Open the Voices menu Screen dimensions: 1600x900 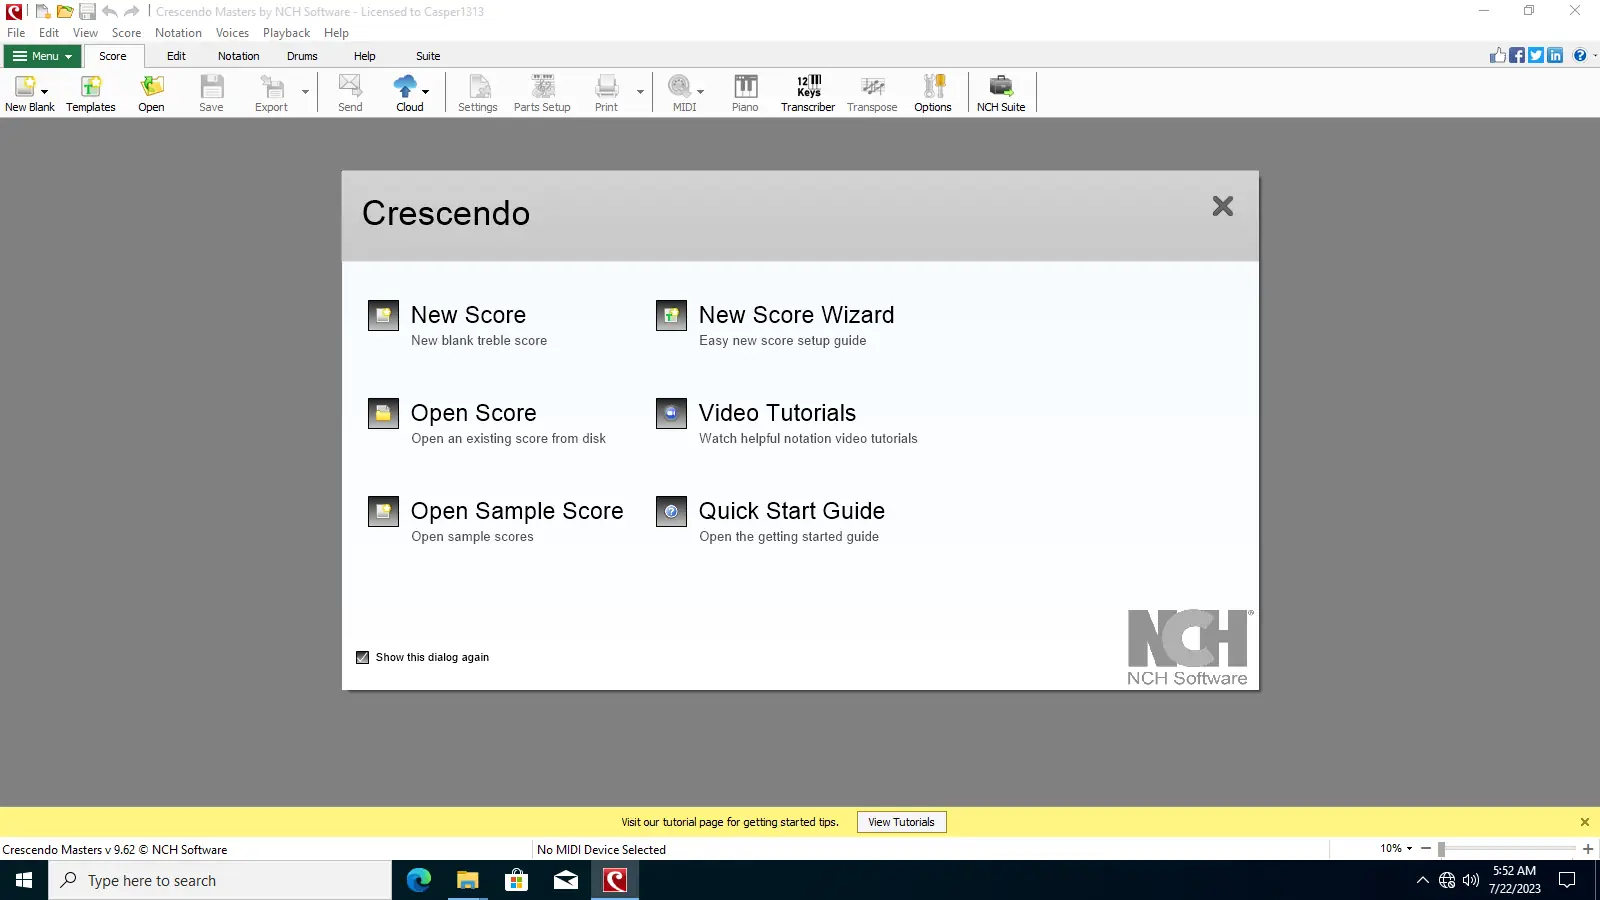[232, 33]
